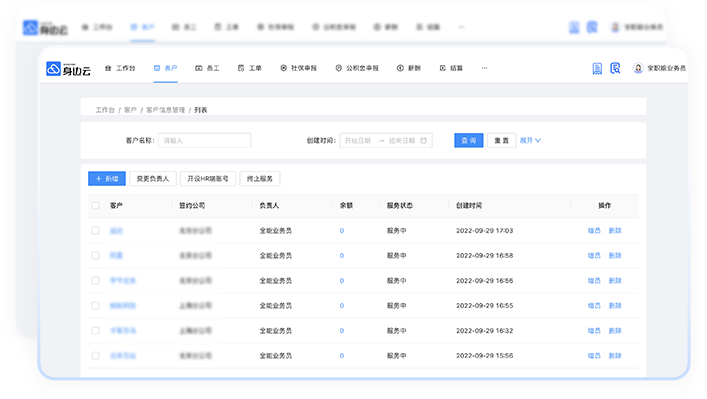This screenshot has width=707, height=399.
Task: Click the 身边云 cloud logo icon
Action: click(53, 69)
